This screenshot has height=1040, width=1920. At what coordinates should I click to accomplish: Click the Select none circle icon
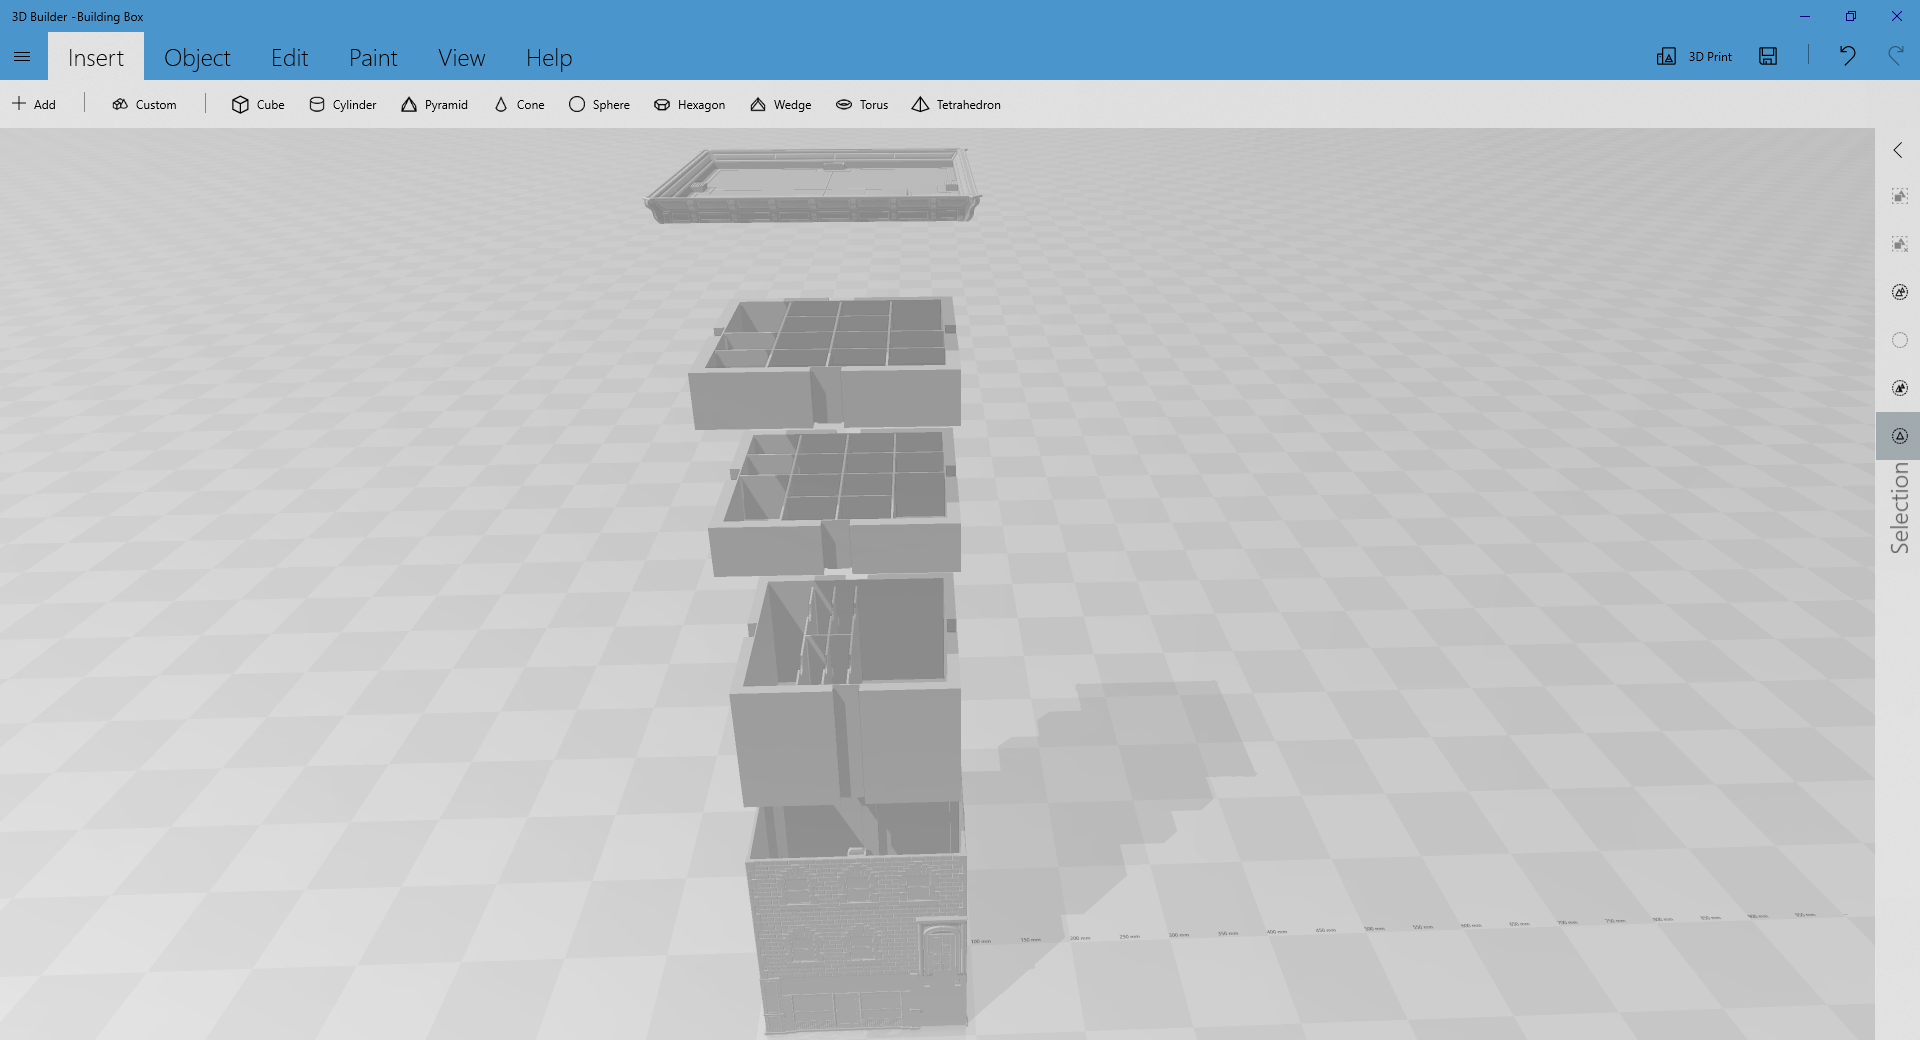[x=1899, y=340]
